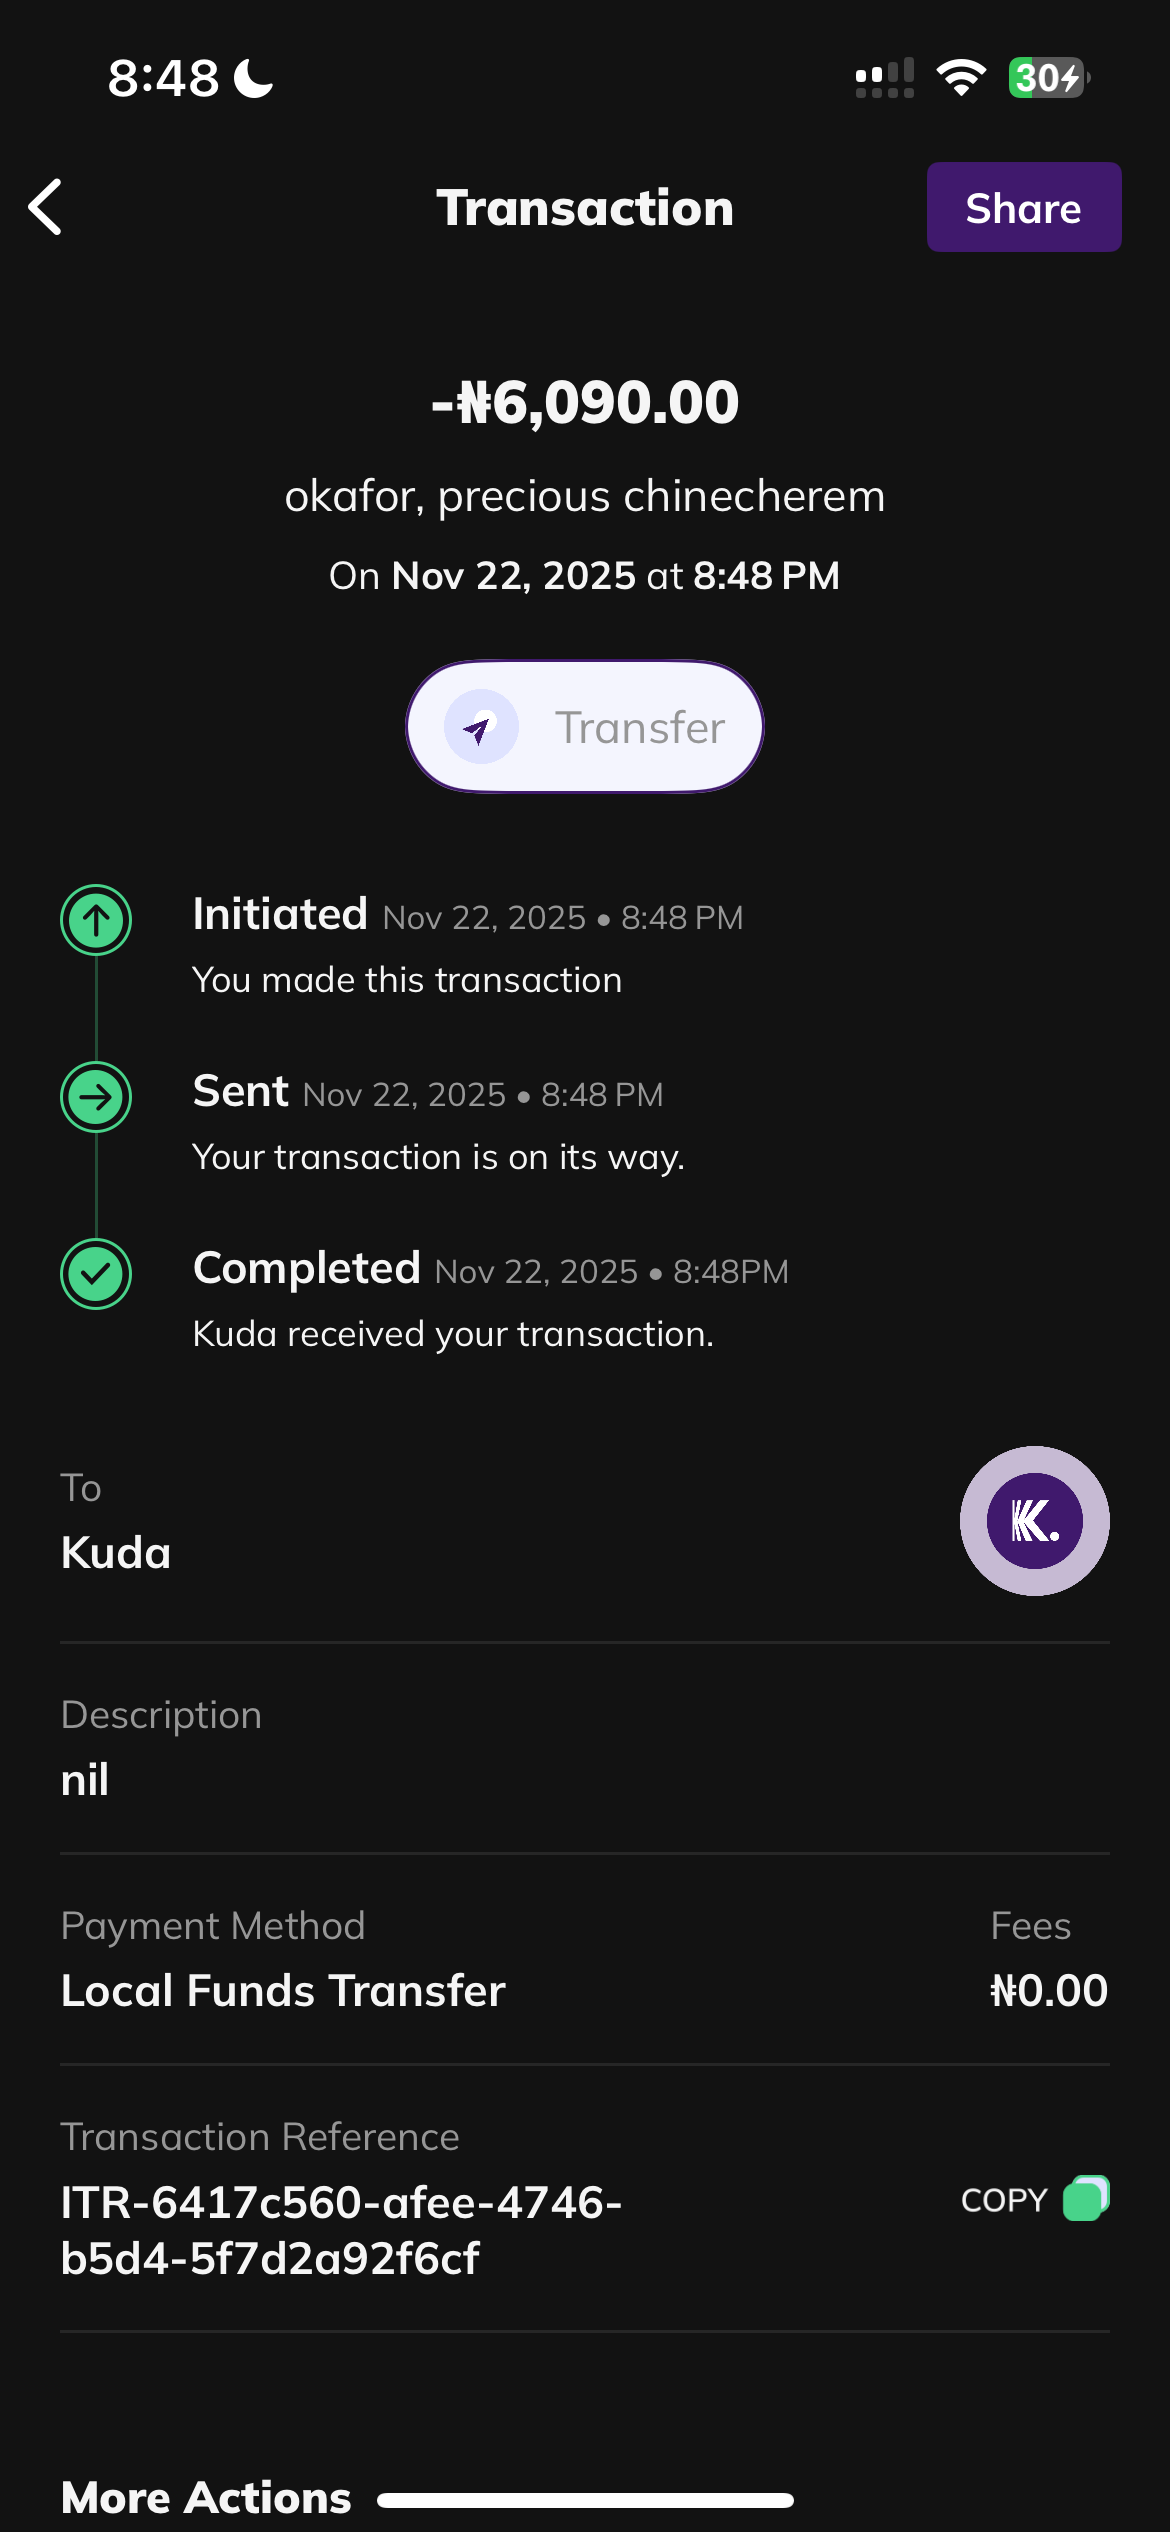This screenshot has width=1170, height=2532.
Task: Tap the paper plane transfer icon
Action: 481,727
